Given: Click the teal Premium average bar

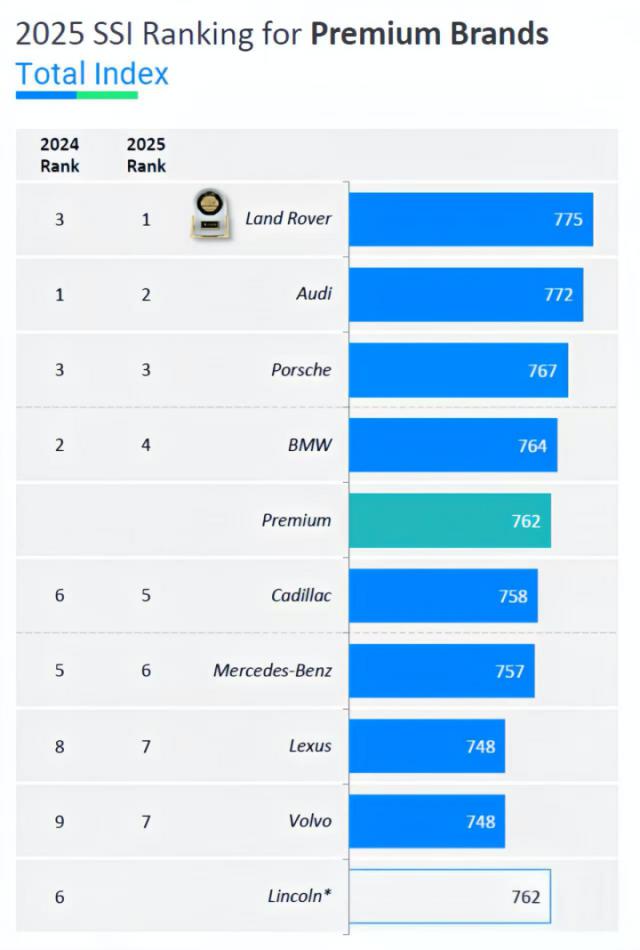Looking at the screenshot, I should 449,520.
